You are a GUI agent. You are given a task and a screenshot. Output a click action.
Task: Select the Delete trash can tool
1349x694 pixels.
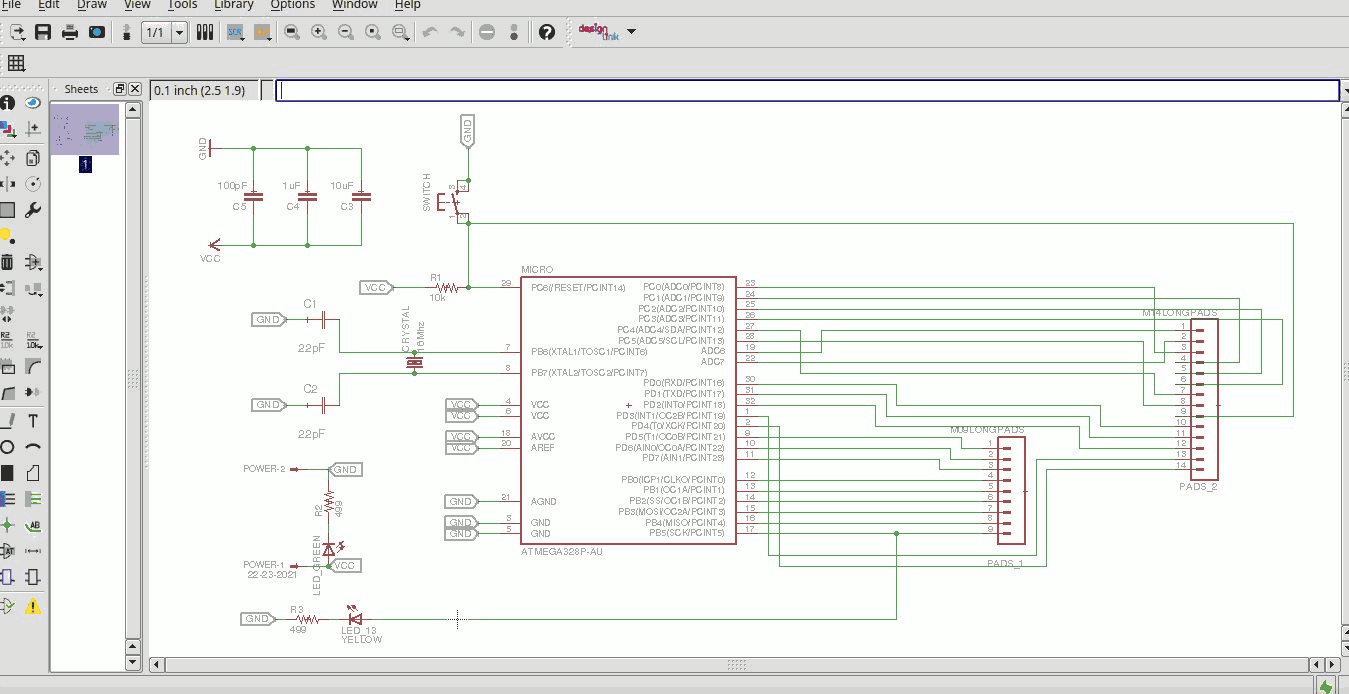click(7, 262)
